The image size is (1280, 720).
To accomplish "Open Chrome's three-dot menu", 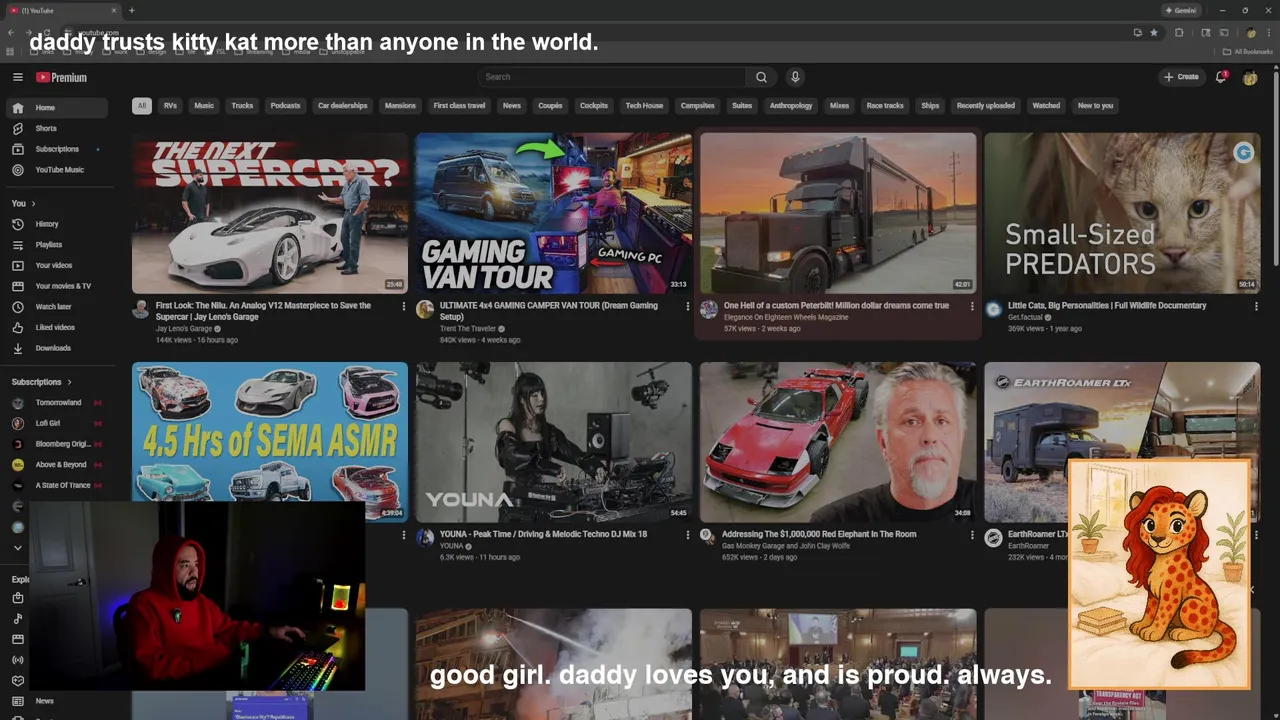I will (1269, 33).
